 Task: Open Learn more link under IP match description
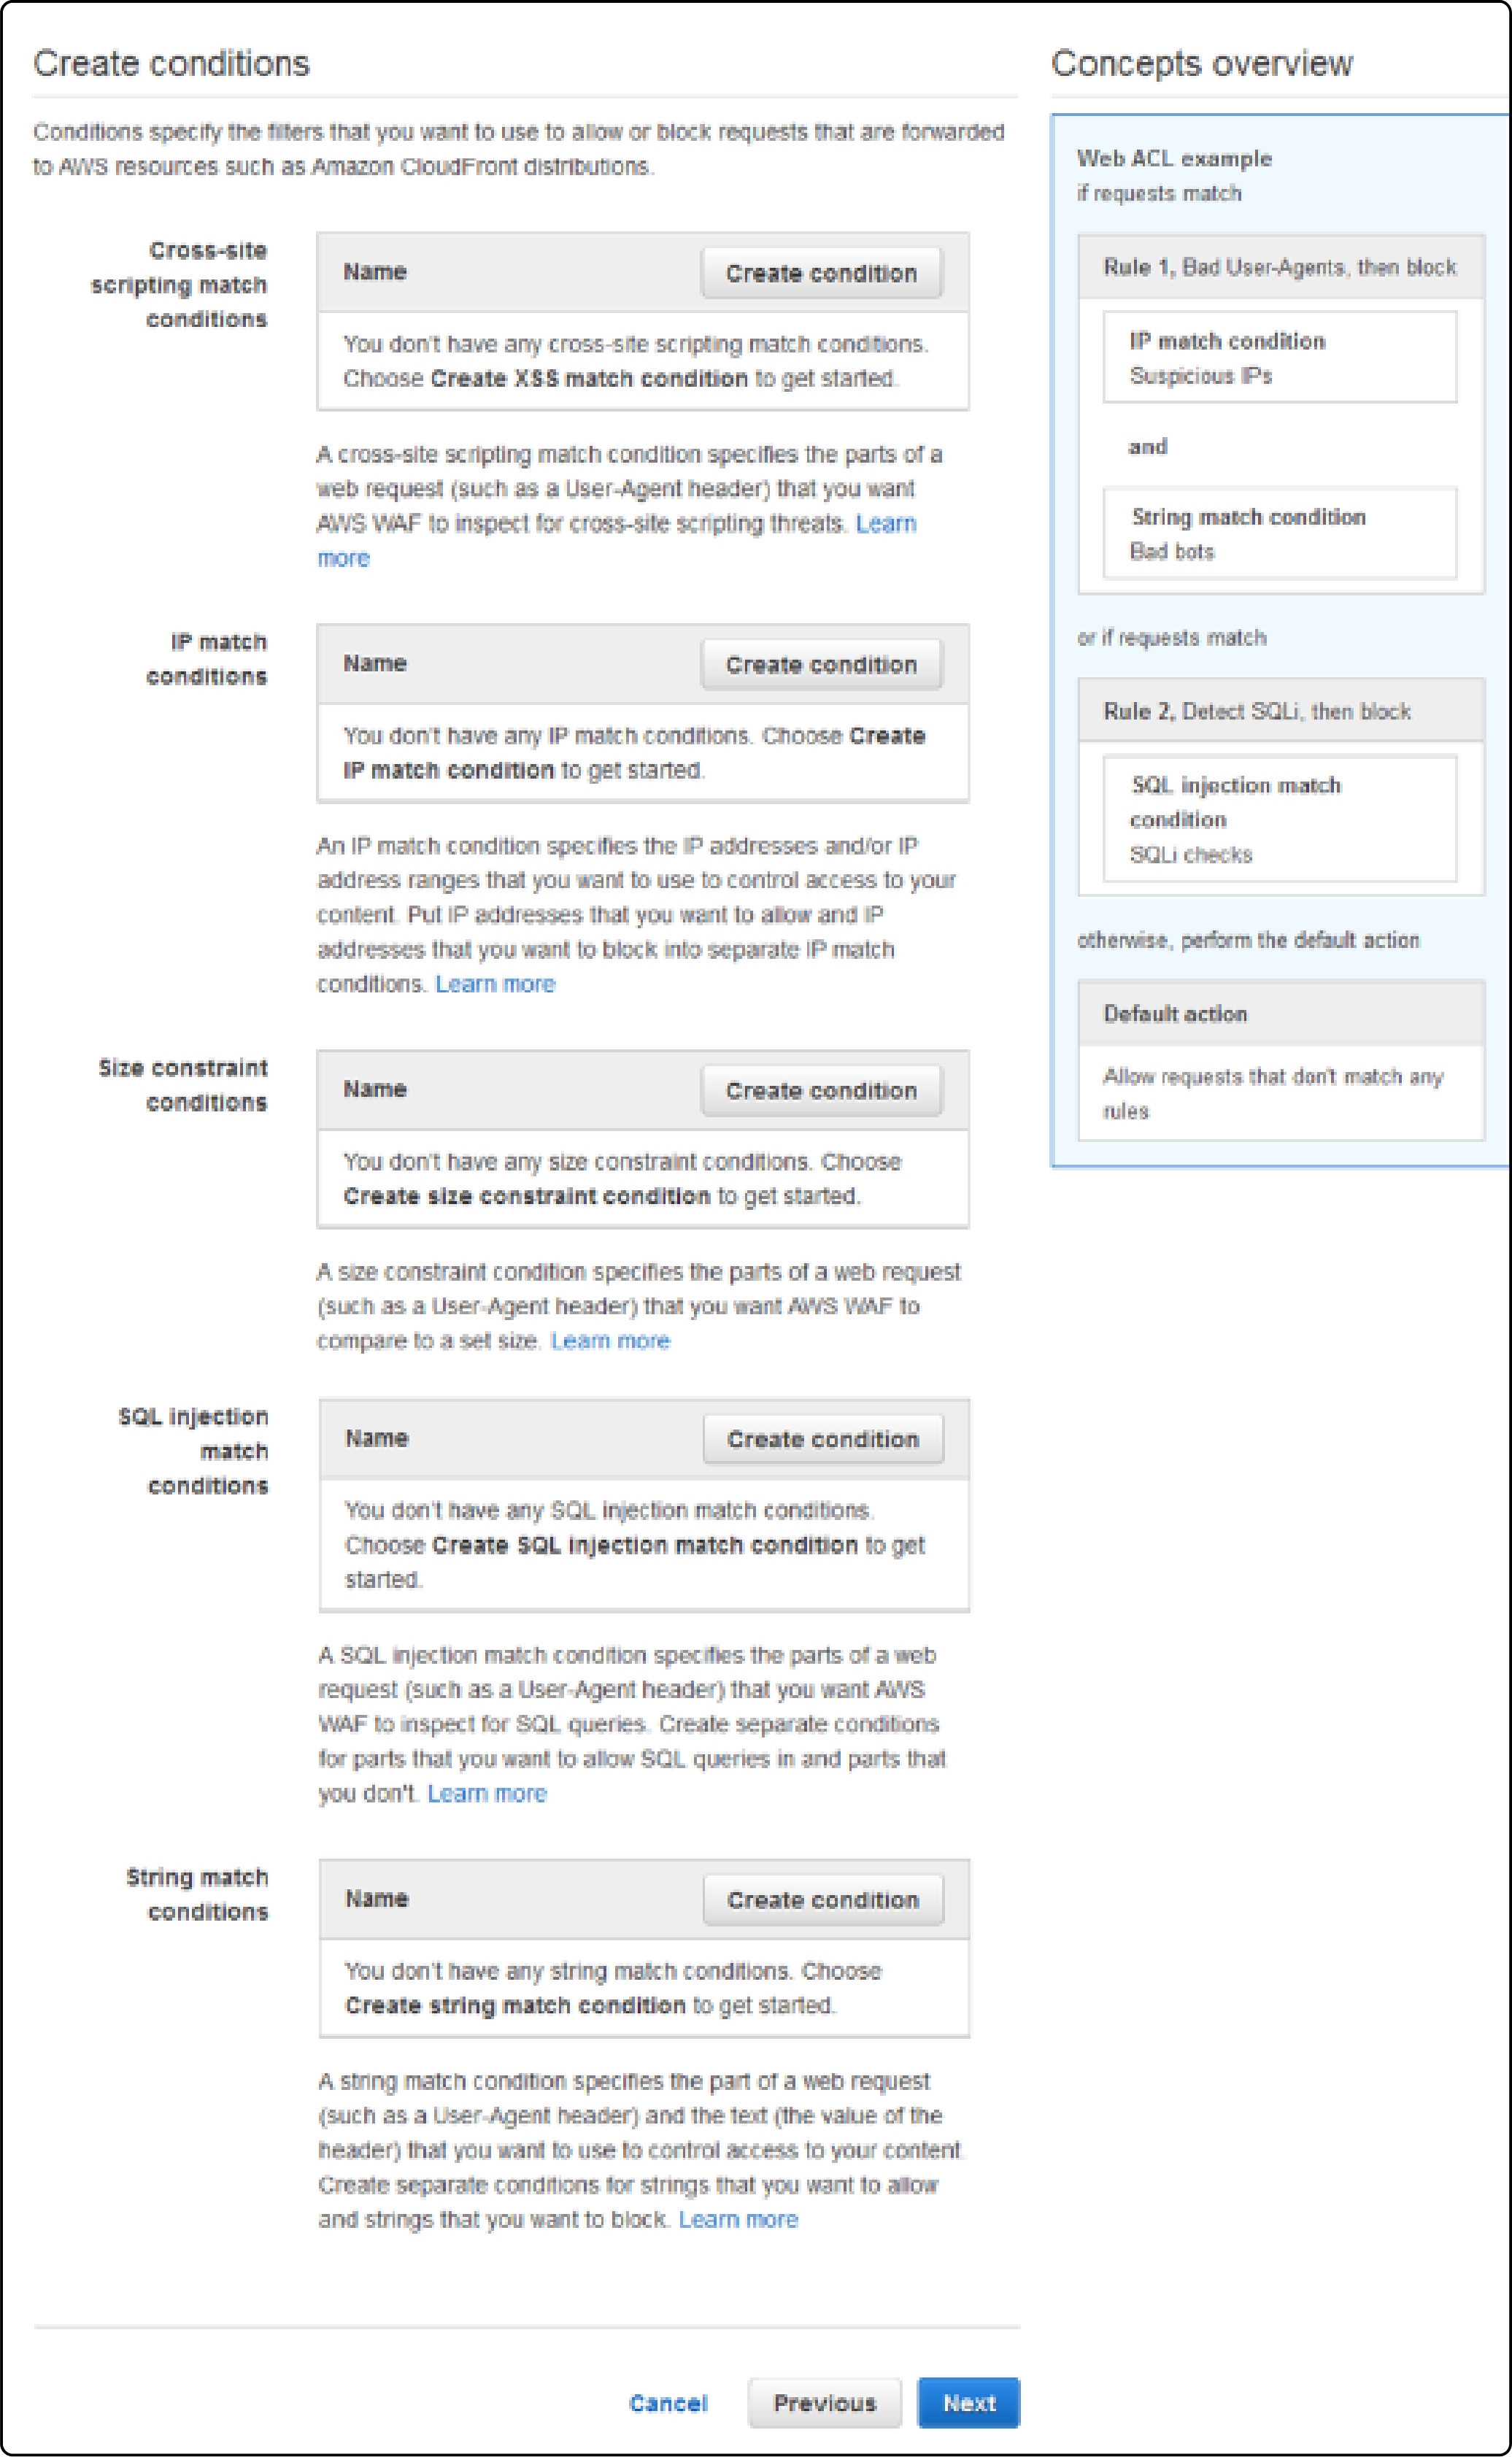tap(495, 985)
